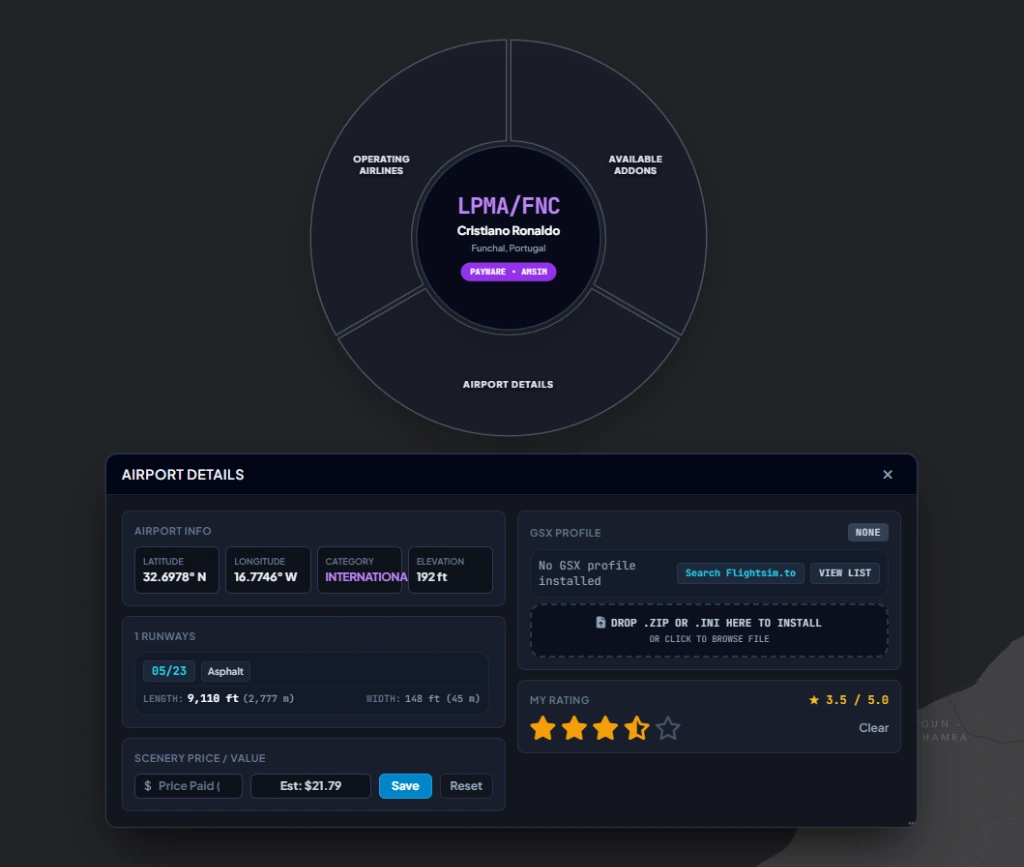Click the Funchal, Portugal location text

(508, 248)
